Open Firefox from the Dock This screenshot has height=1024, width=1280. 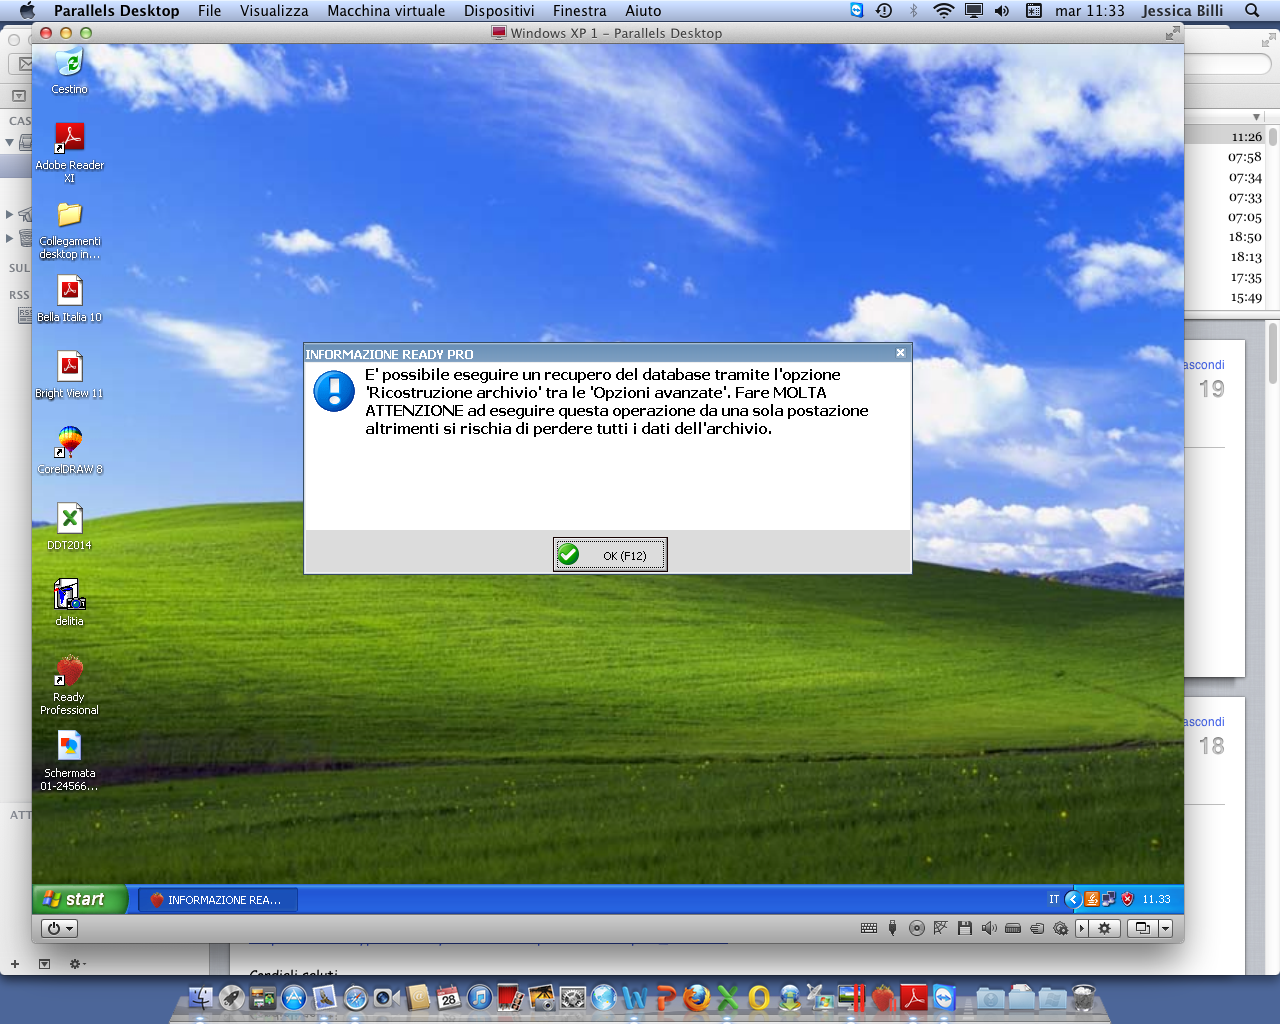click(697, 997)
